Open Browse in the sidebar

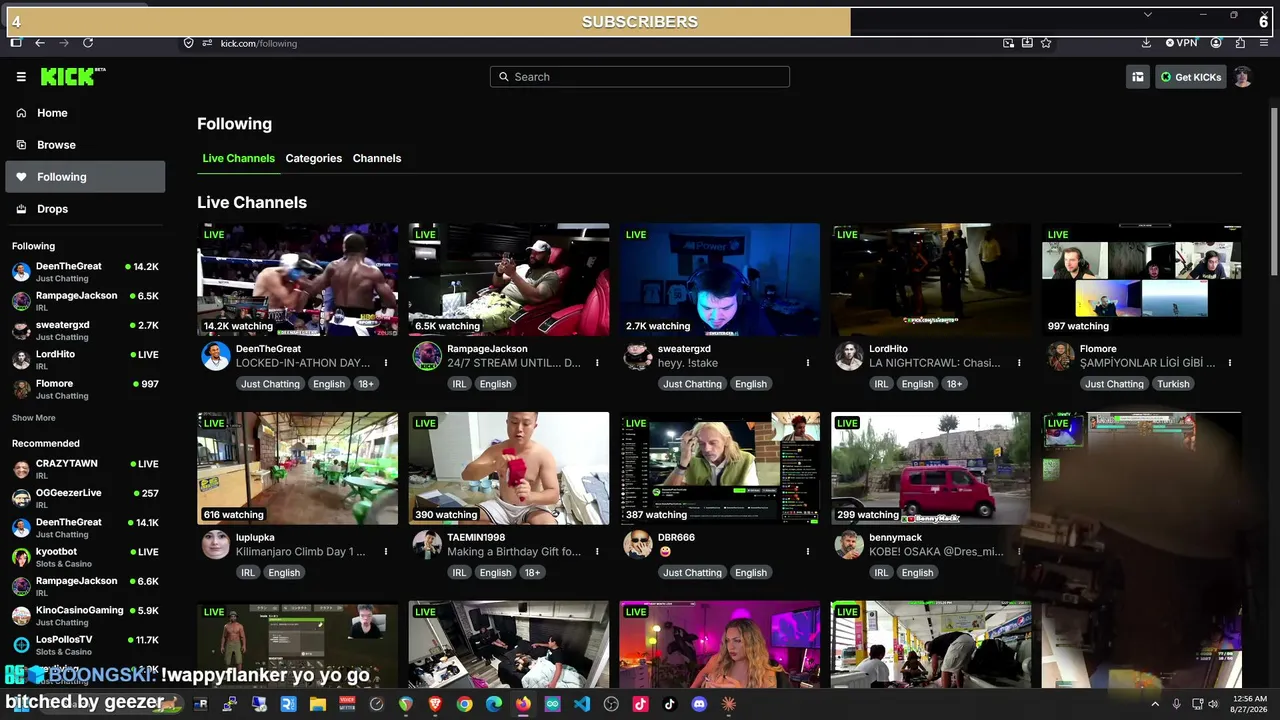pyautogui.click(x=85, y=145)
